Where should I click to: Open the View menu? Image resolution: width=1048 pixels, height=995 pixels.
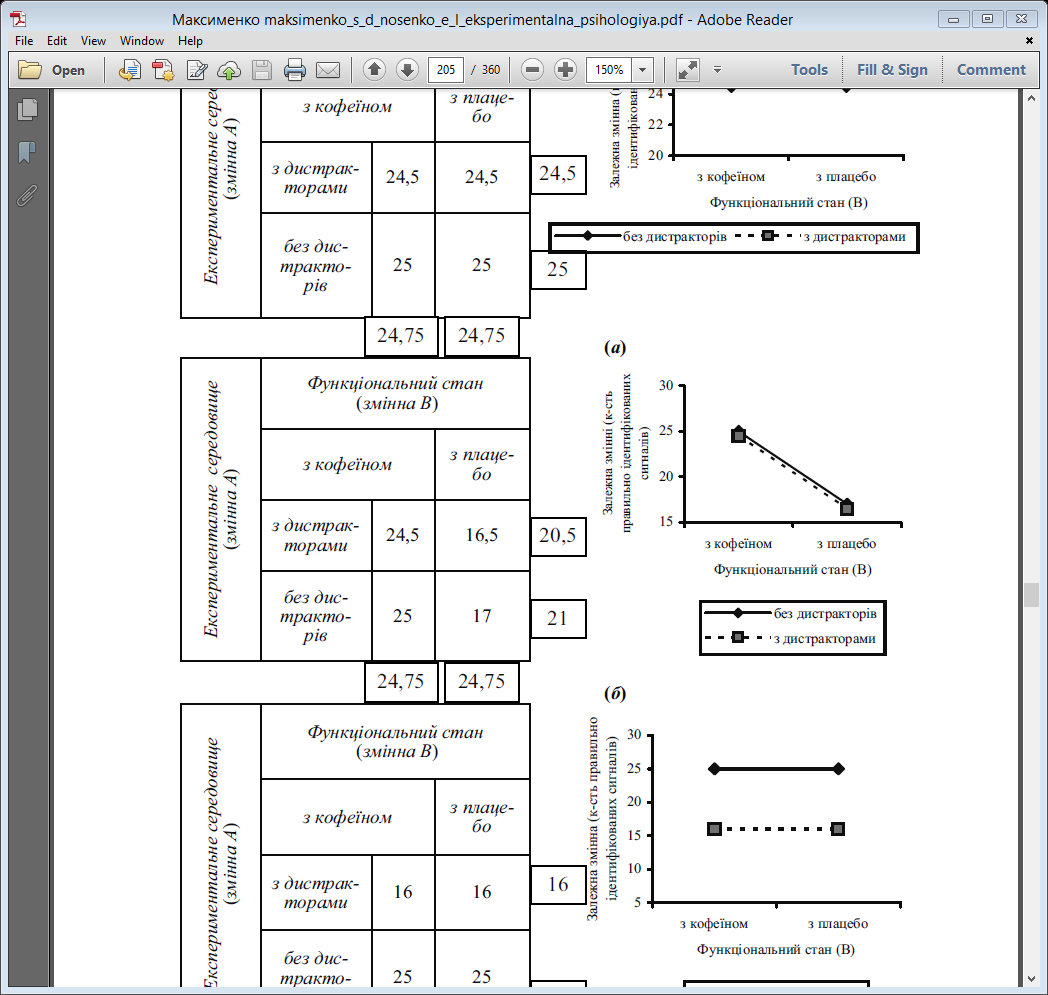[x=93, y=41]
